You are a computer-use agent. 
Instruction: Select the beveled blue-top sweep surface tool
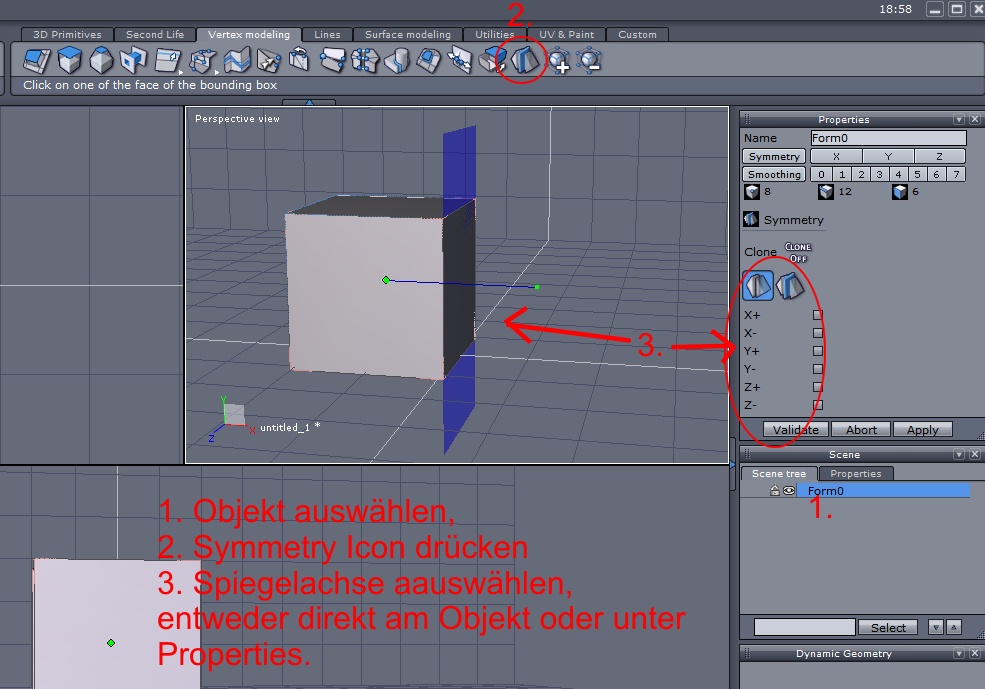point(101,61)
